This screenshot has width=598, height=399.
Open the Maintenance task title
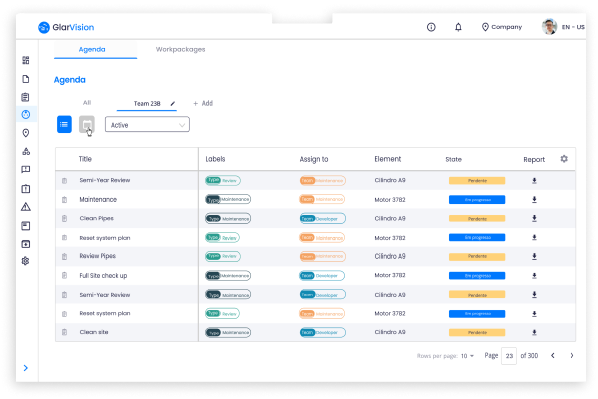click(x=98, y=200)
